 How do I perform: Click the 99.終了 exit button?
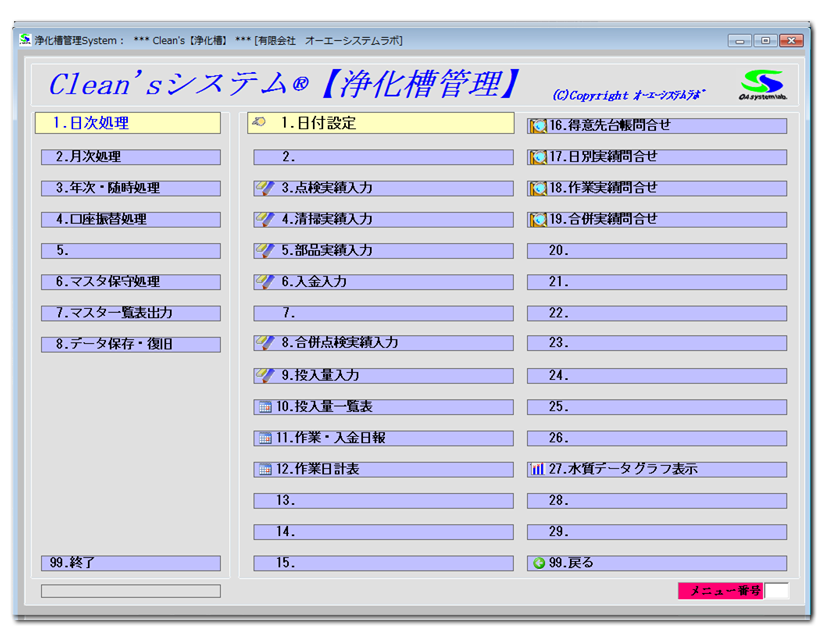131,563
